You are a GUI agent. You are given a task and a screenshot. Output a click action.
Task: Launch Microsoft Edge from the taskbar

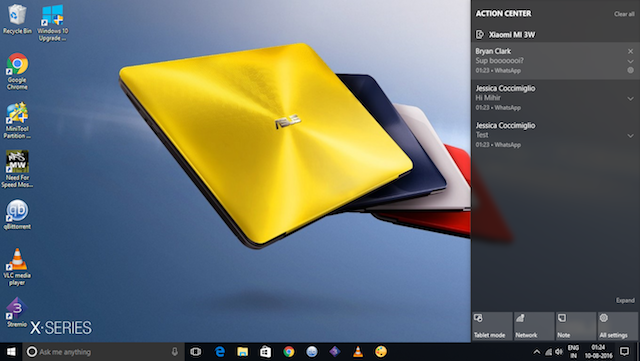click(x=220, y=352)
